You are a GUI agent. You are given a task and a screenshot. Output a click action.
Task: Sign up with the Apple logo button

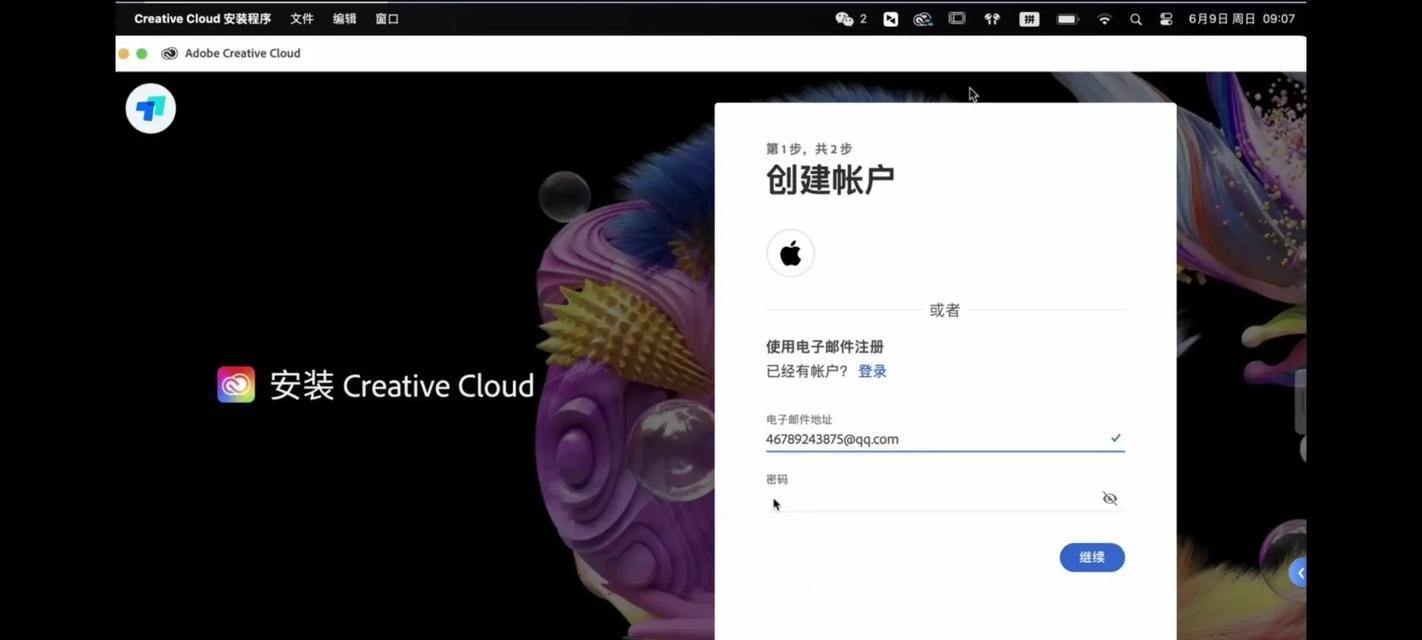790,253
